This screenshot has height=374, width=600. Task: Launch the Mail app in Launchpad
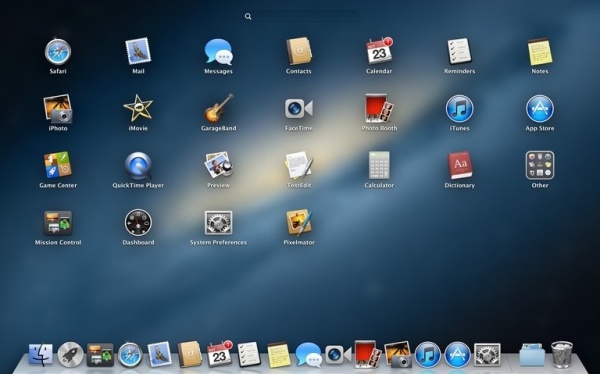point(138,51)
